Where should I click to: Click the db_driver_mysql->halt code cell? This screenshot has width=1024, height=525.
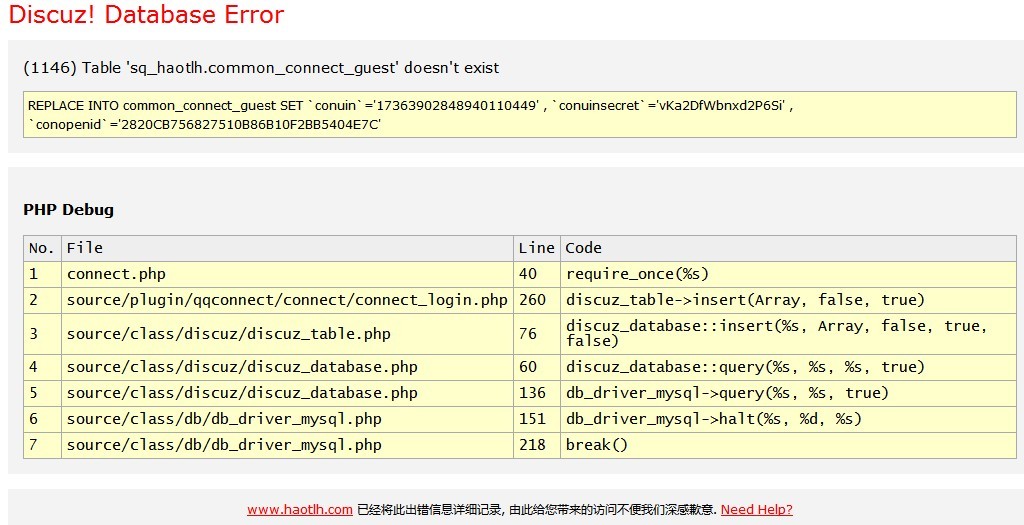pos(713,419)
